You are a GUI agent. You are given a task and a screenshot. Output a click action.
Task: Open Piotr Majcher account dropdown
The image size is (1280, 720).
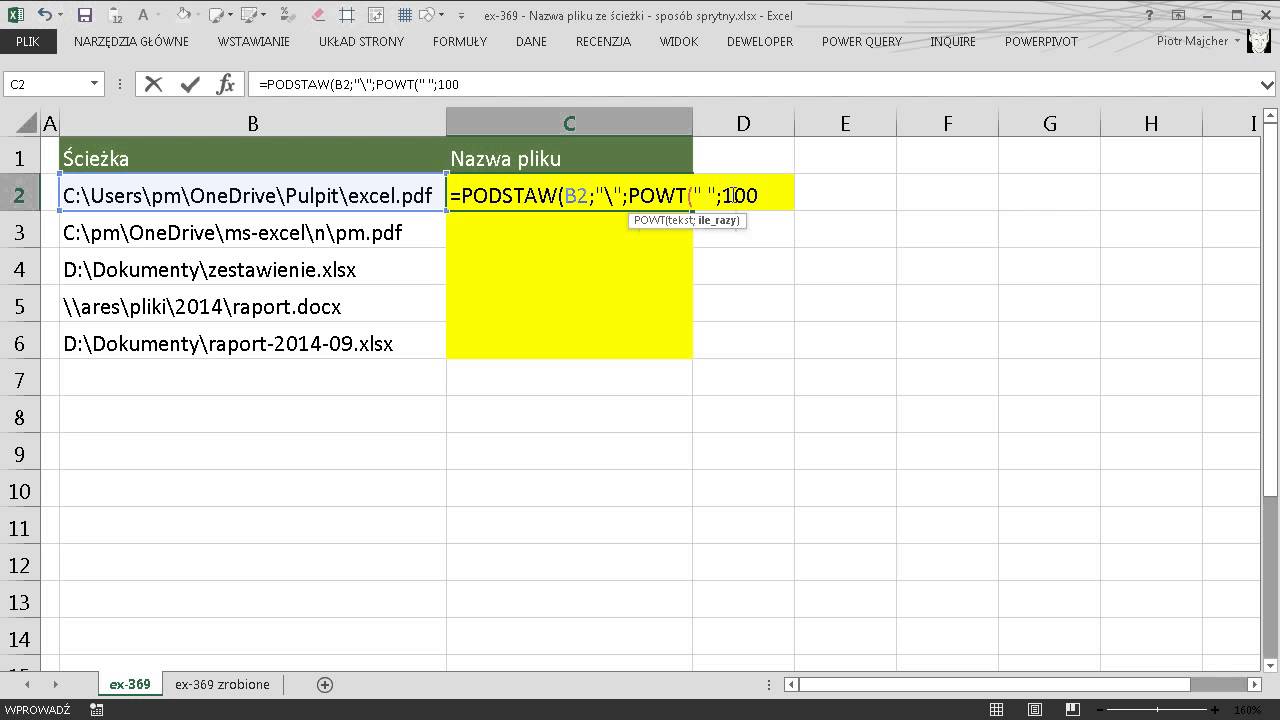tap(1238, 41)
